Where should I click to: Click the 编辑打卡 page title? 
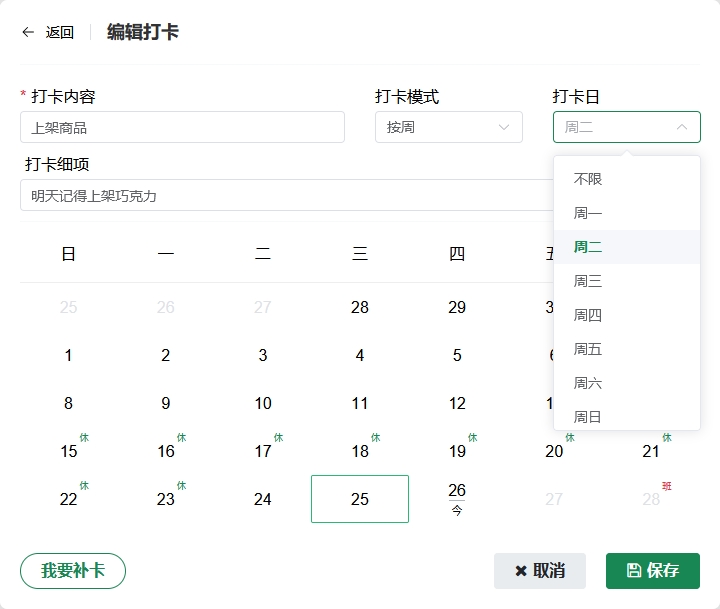tap(143, 32)
